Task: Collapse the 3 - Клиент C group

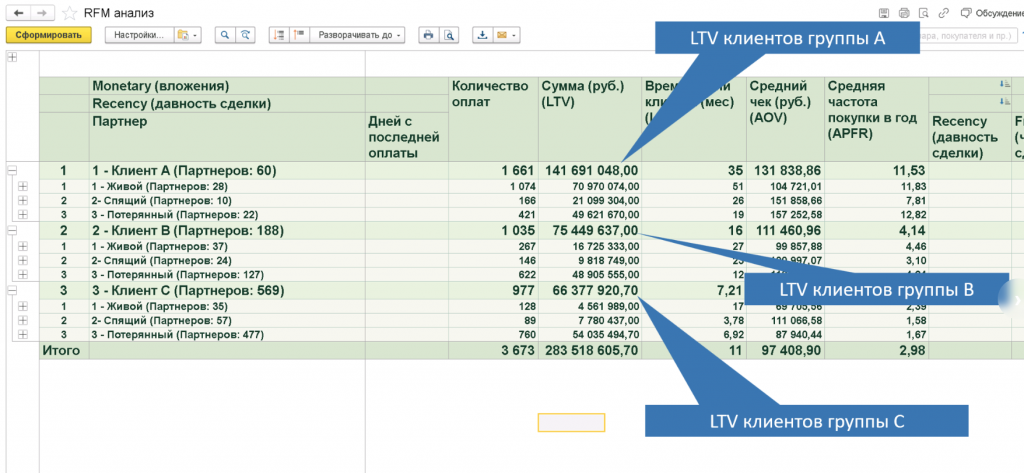Action: 12,291
